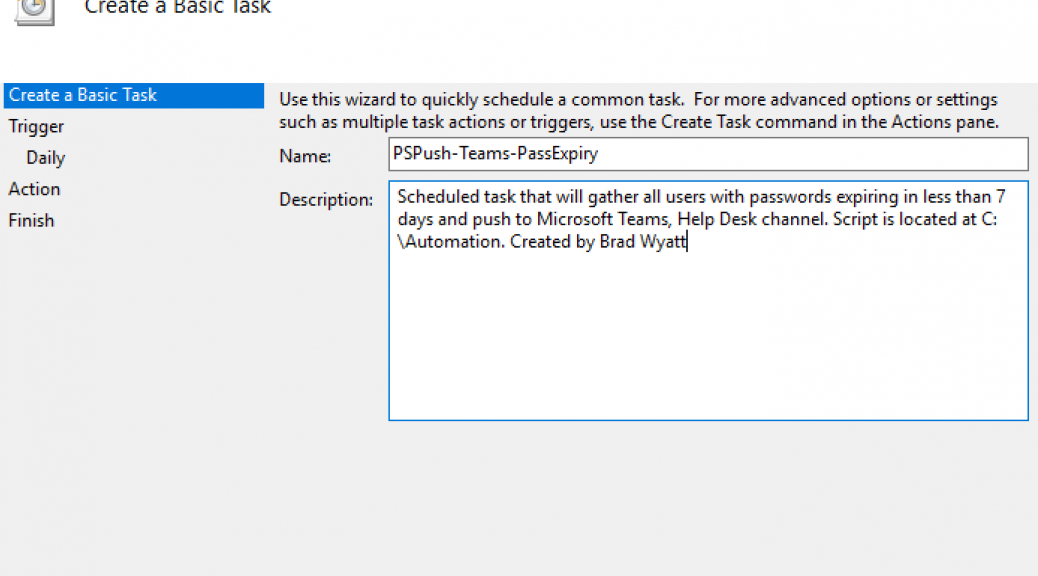Go to the Trigger wizard step
The width and height of the screenshot is (1038, 576).
[x=36, y=126]
